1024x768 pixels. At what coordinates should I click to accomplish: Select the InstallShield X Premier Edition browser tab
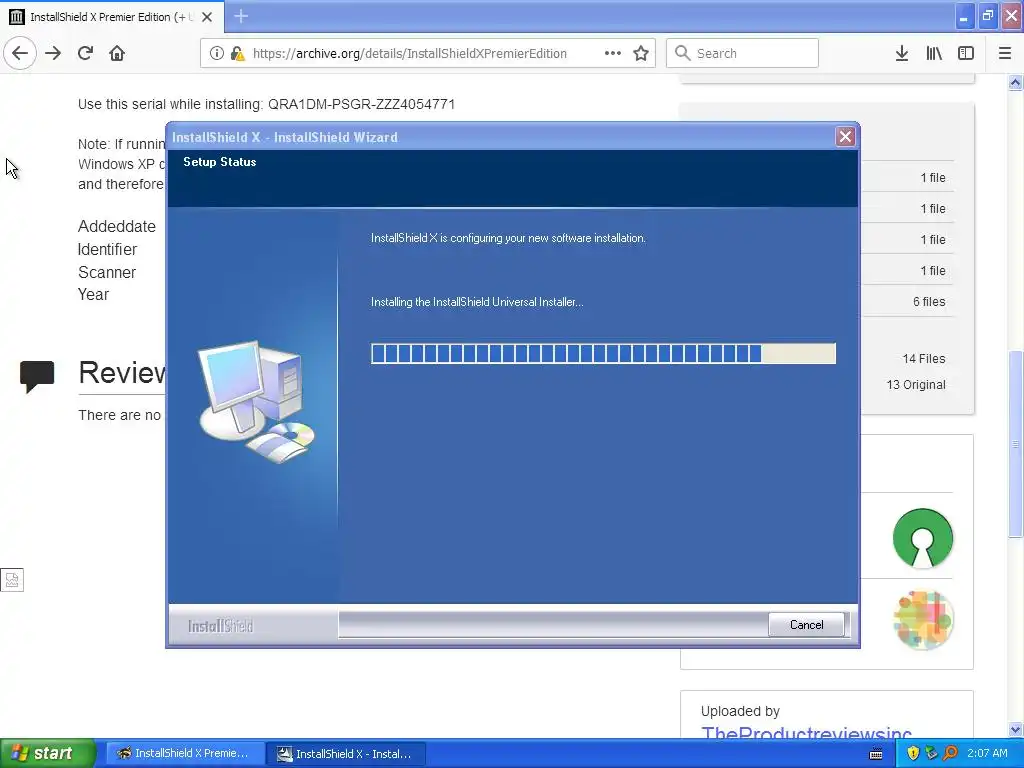[112, 17]
